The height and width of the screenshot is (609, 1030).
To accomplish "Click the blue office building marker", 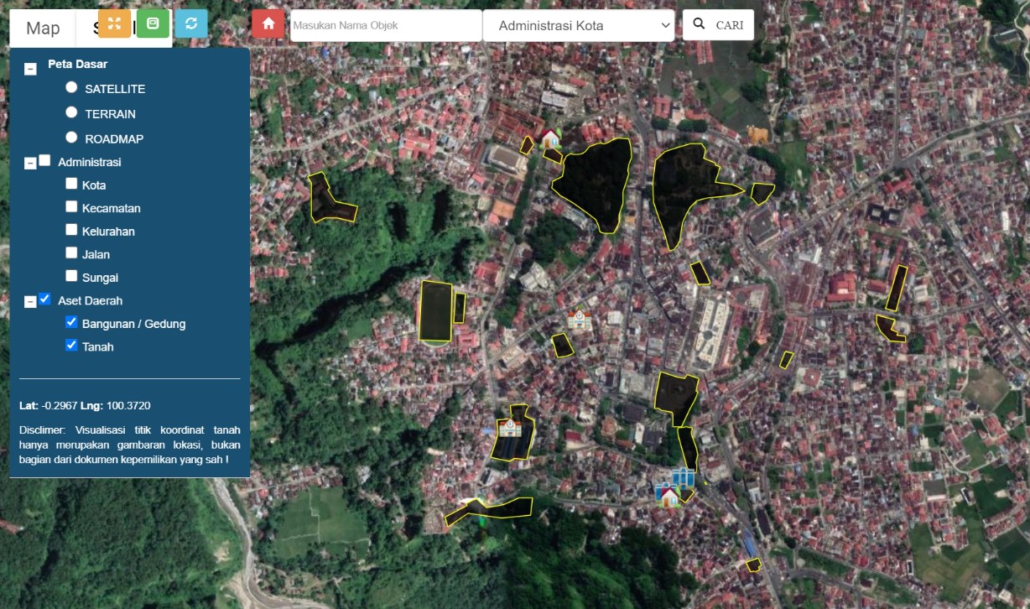I will point(684,476).
